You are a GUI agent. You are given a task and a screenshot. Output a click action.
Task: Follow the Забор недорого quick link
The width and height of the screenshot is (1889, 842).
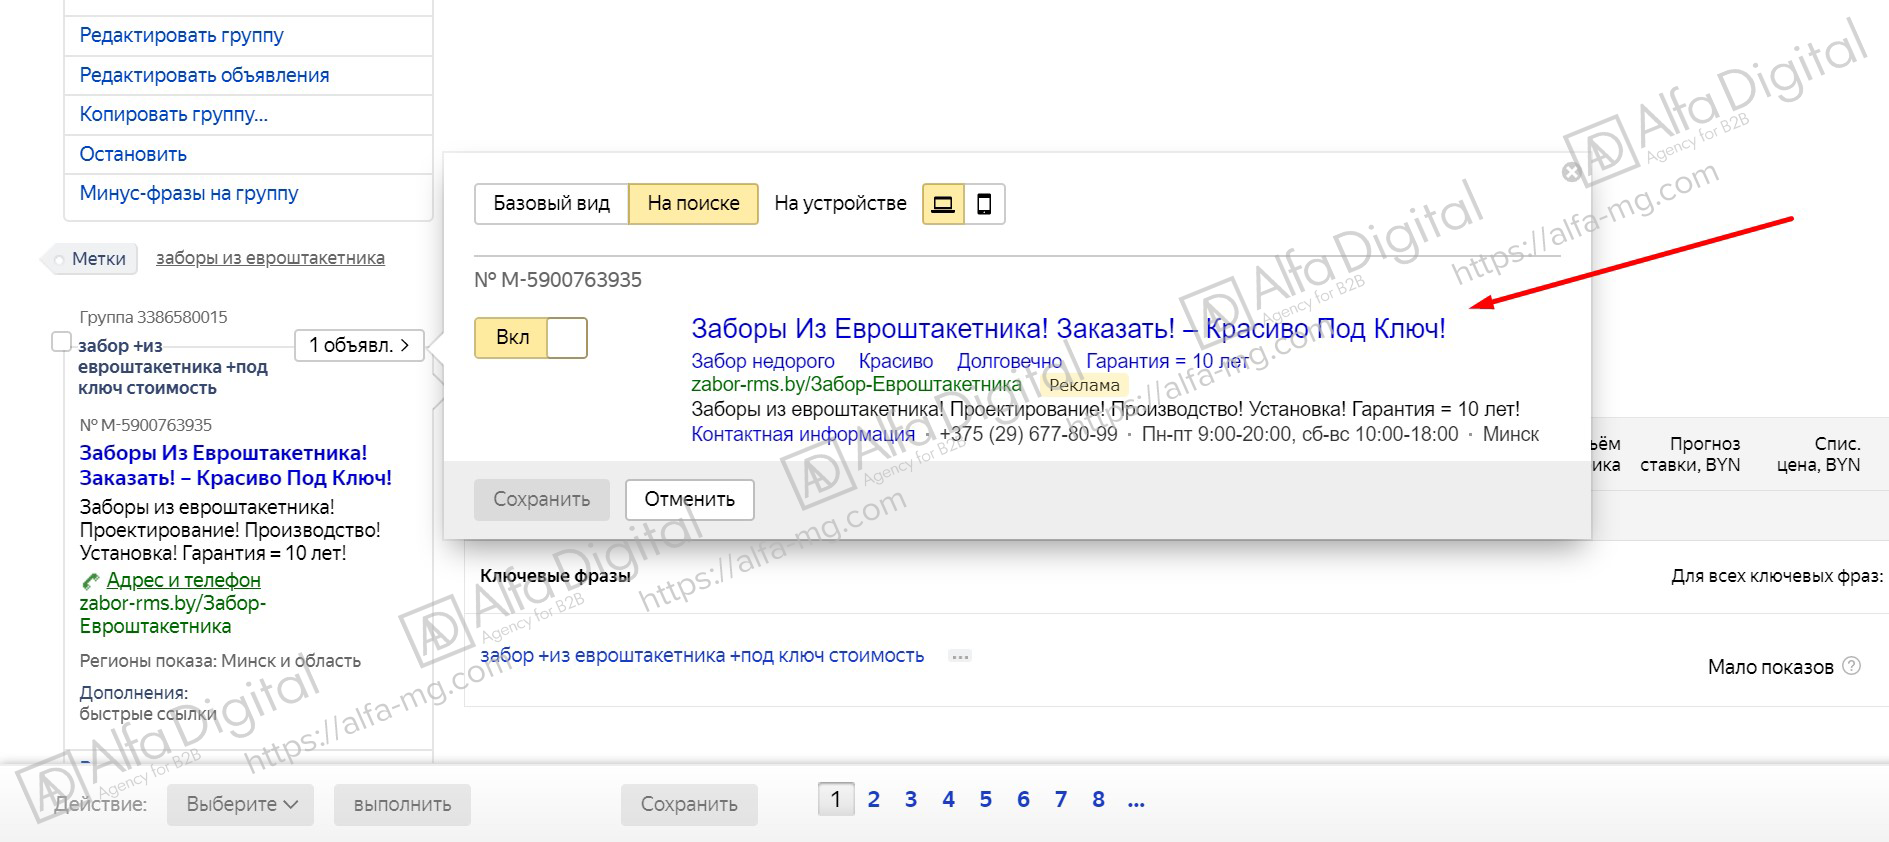tap(763, 361)
